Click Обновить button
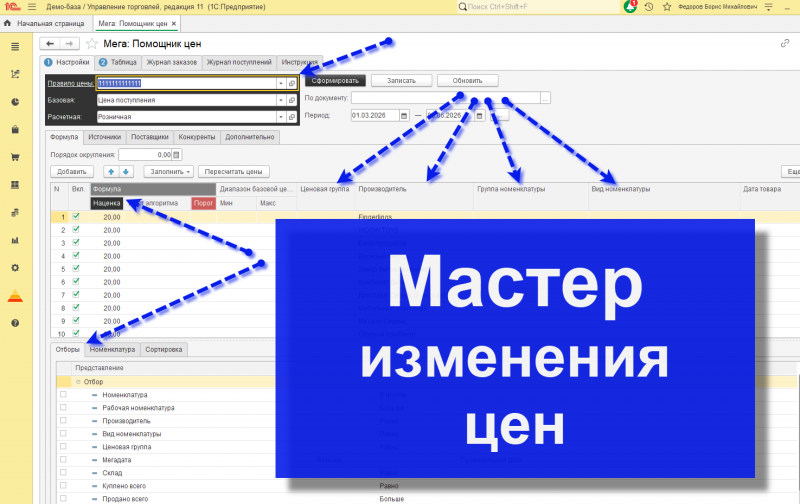 click(467, 81)
